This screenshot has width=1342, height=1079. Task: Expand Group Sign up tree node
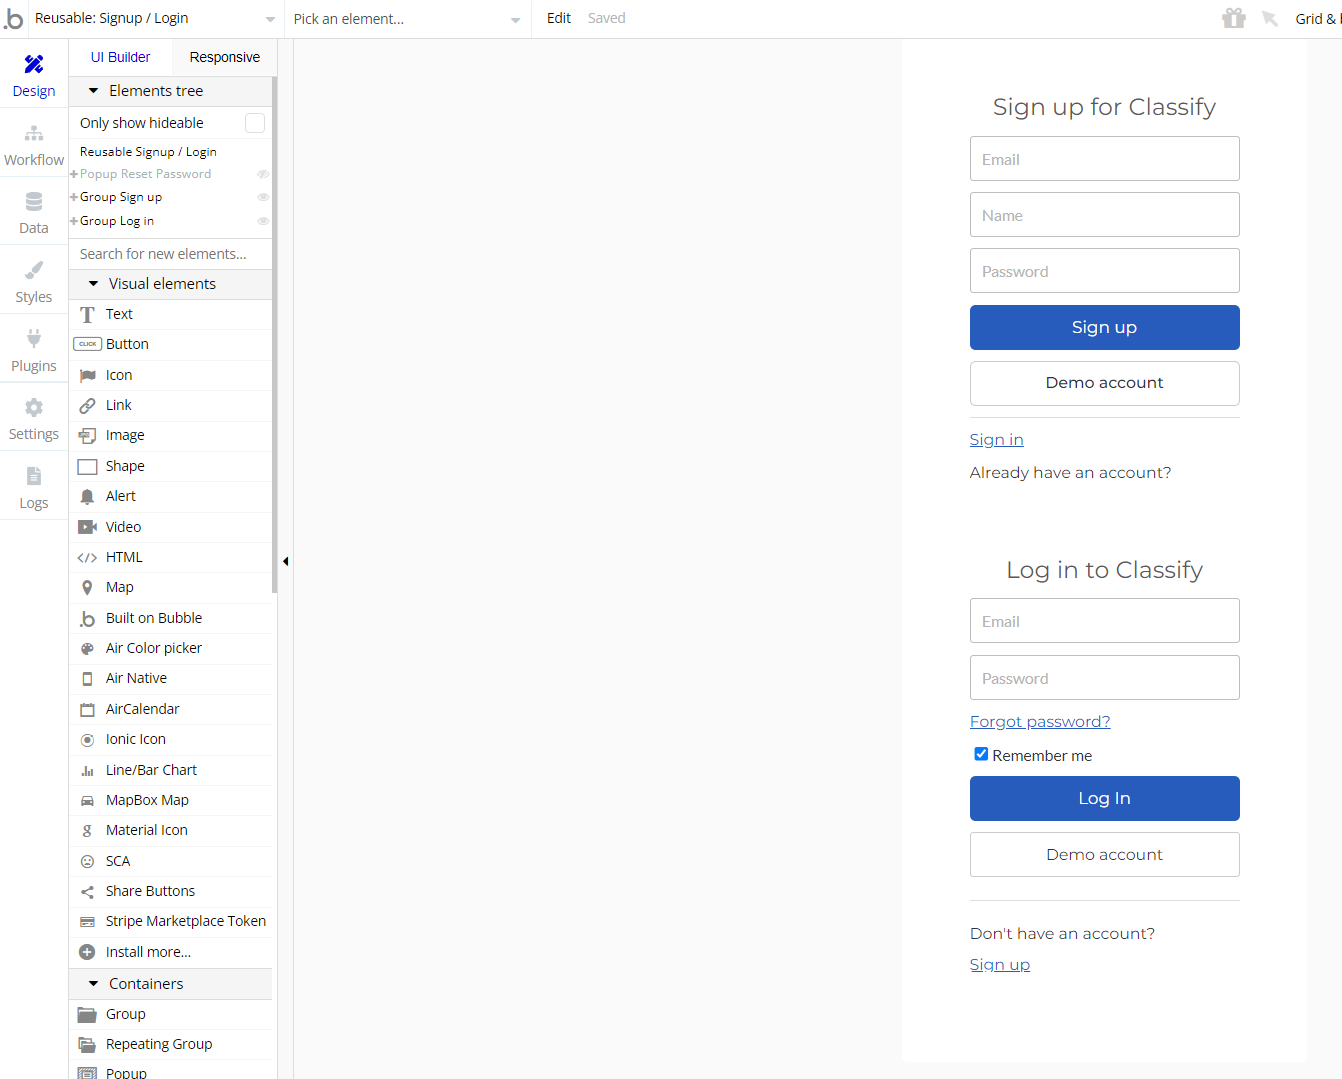(74, 197)
